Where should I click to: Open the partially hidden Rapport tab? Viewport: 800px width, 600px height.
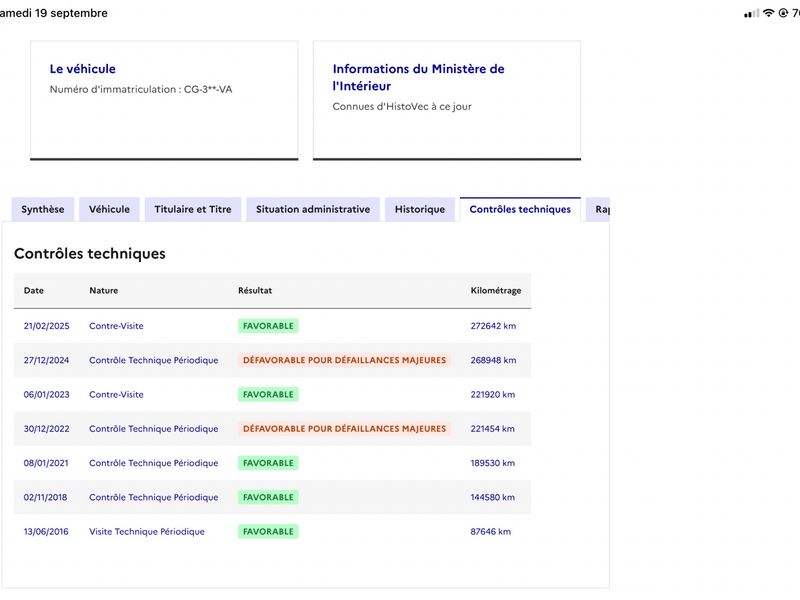click(x=598, y=209)
